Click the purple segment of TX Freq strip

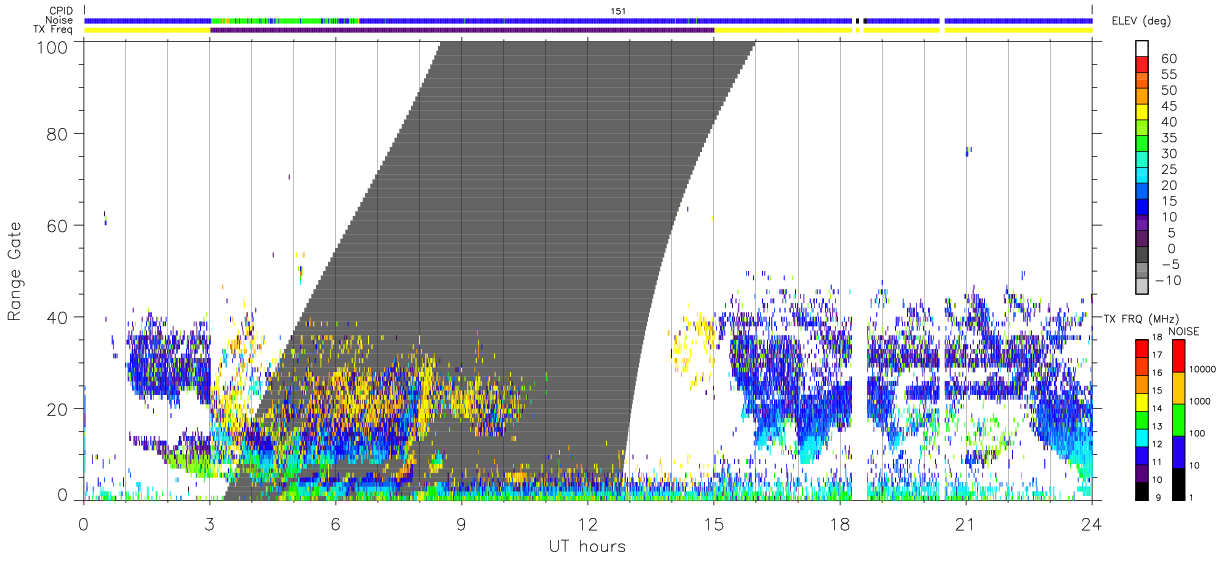click(462, 30)
